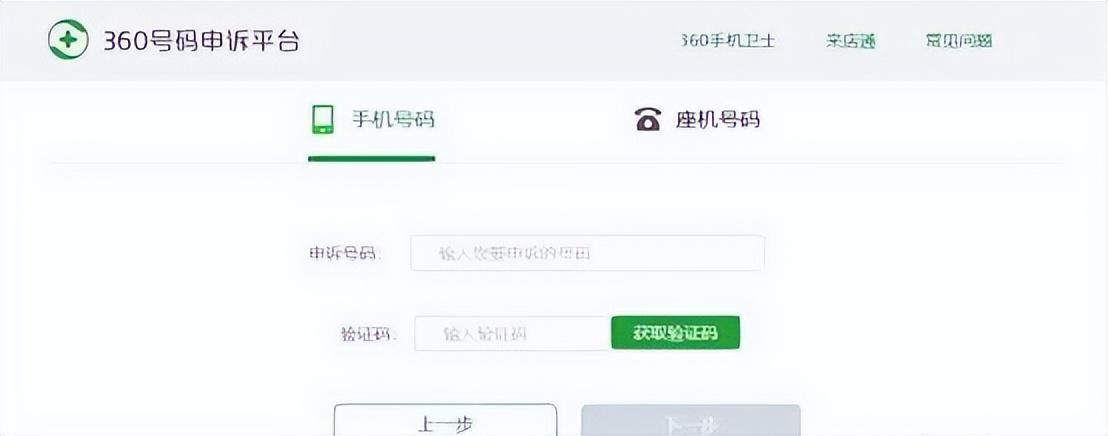Open the 常见问题 help link
1108x436 pixels.
[958, 41]
